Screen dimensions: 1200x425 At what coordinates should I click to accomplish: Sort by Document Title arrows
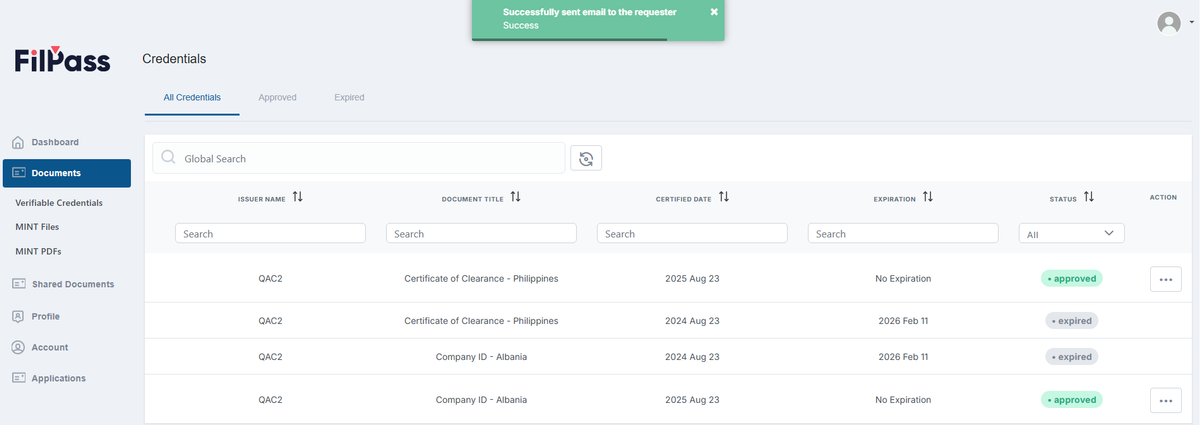coord(515,198)
